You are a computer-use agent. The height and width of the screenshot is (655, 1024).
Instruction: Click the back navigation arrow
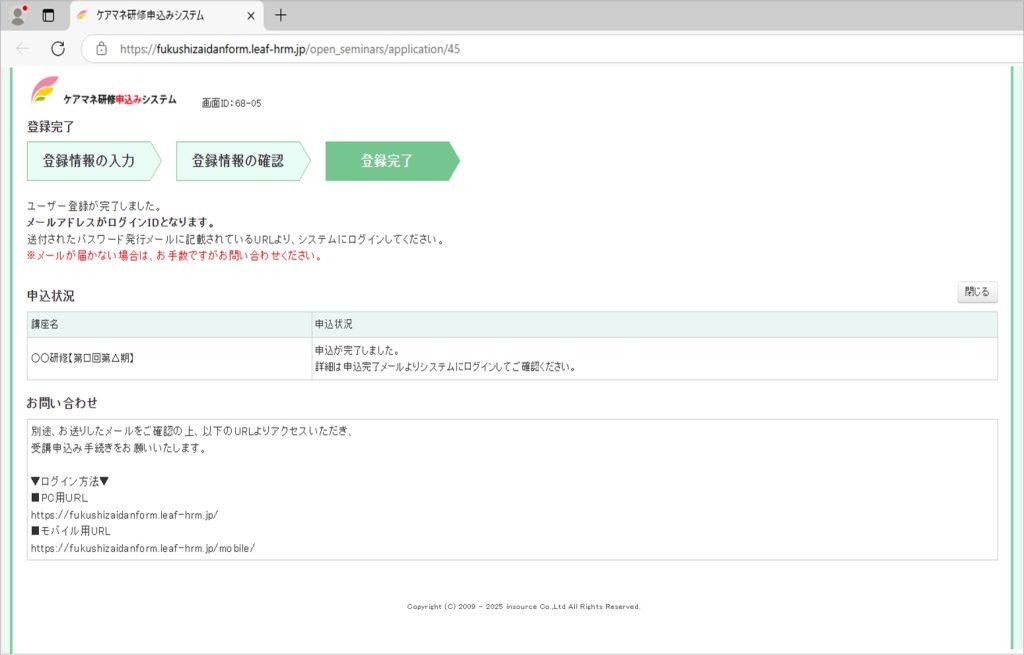click(x=23, y=48)
